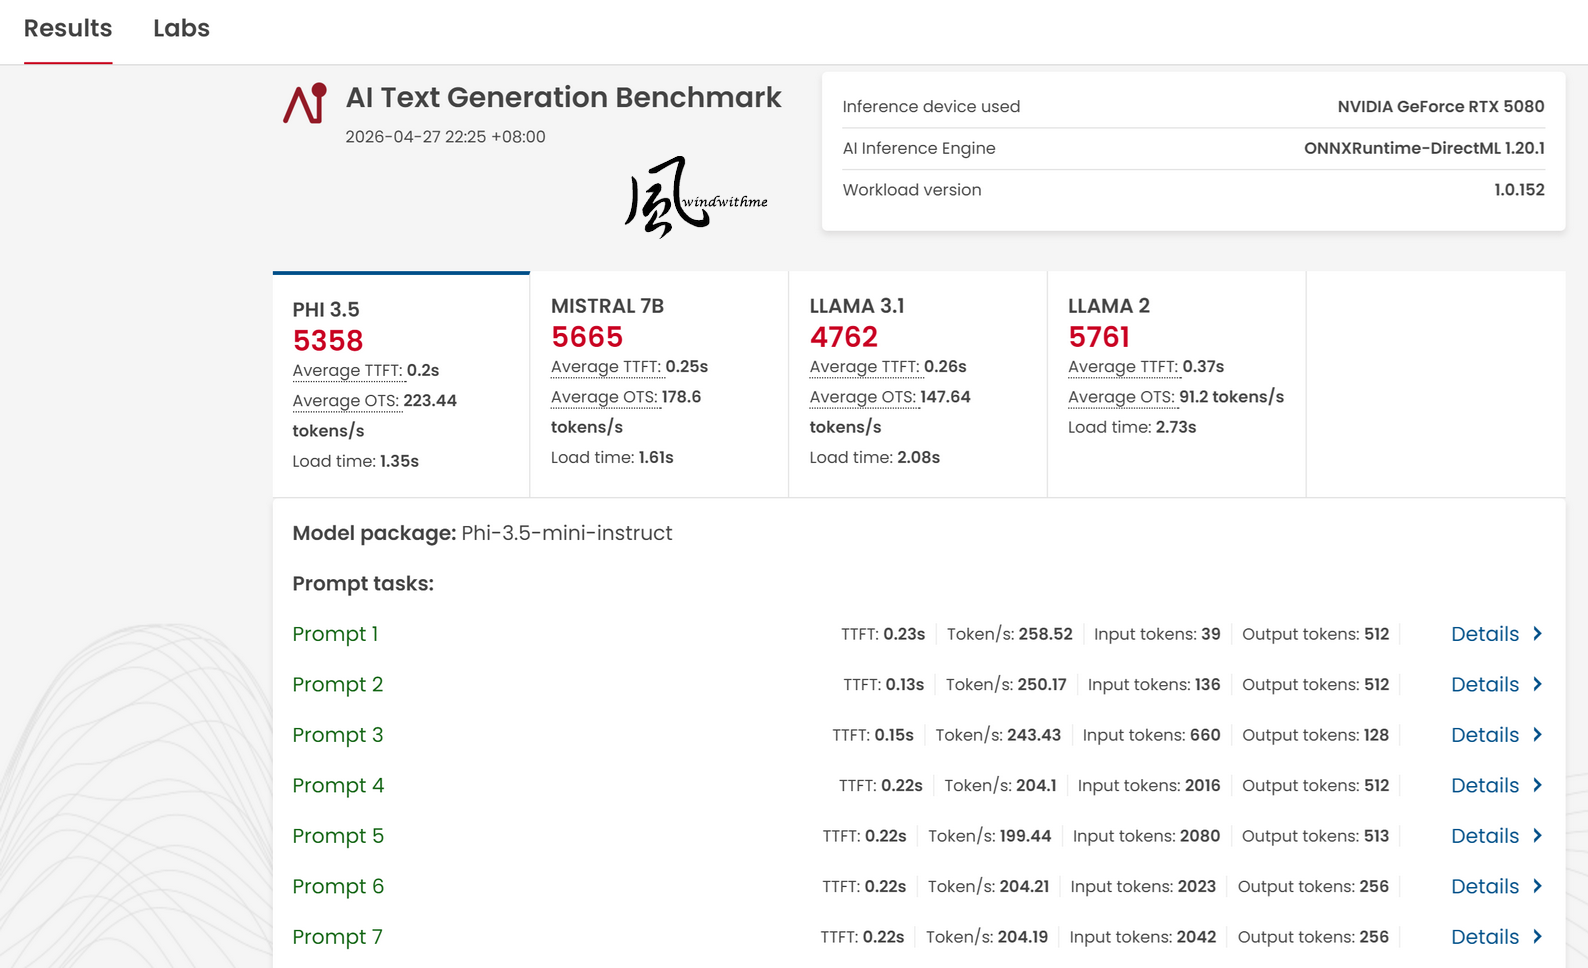Expand Prompt 2 details chevron arrow
This screenshot has height=968, width=1588.
coord(1538,684)
